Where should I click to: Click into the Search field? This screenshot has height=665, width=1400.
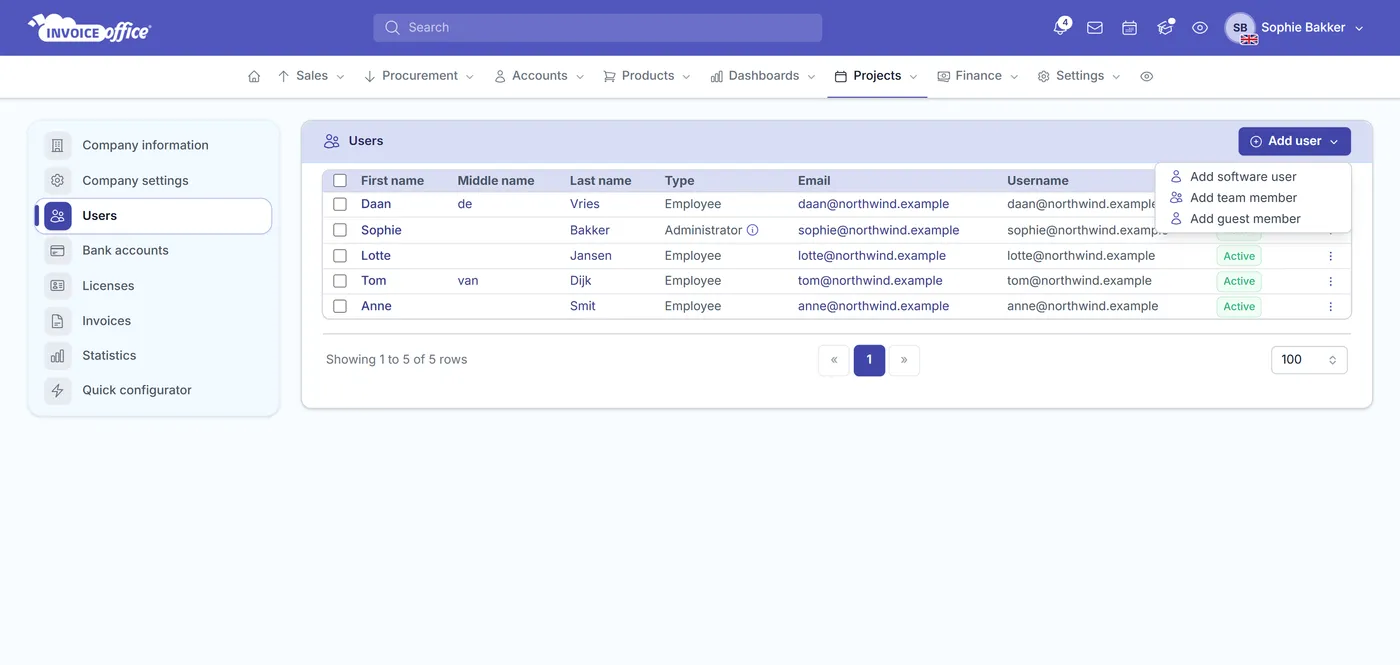tap(598, 28)
